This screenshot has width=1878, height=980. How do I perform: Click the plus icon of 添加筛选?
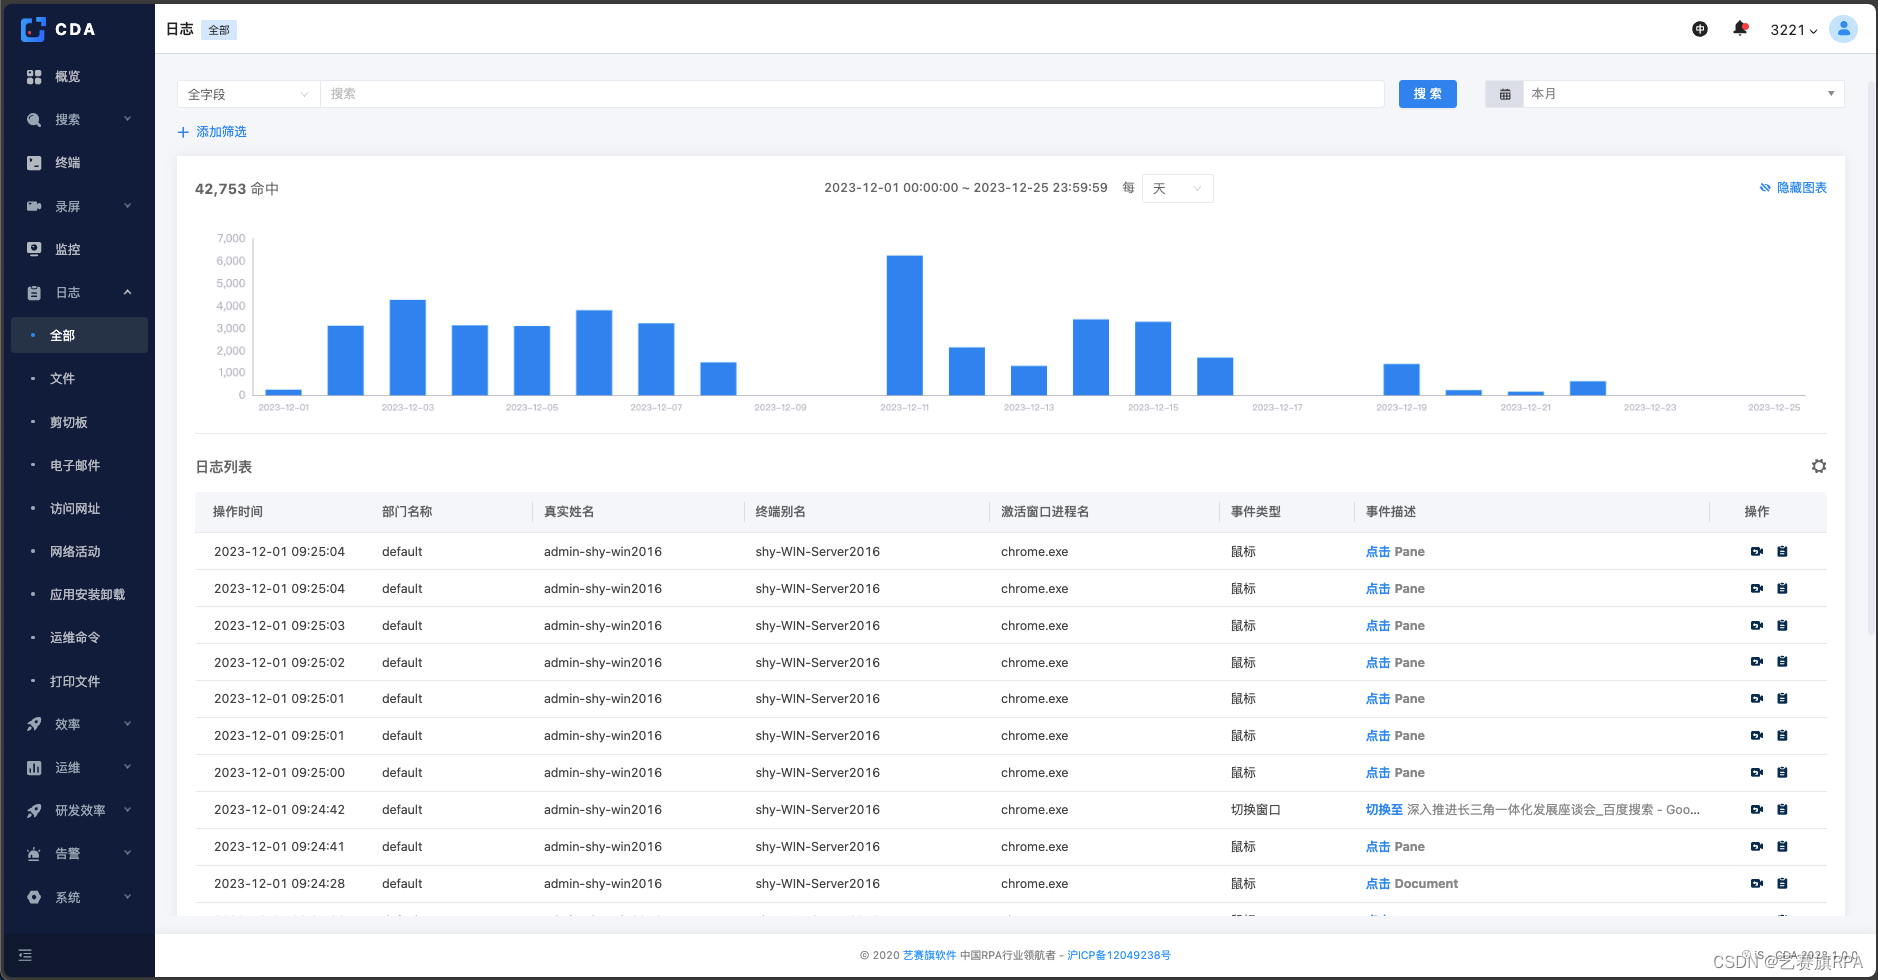point(183,132)
